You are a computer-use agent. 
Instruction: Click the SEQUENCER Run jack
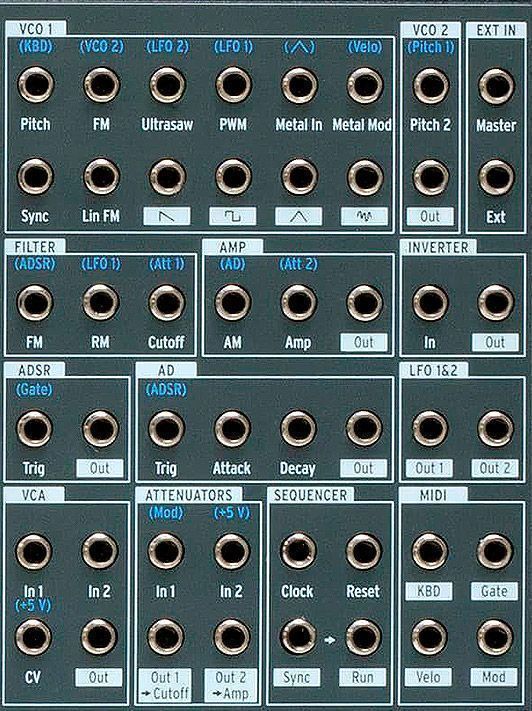pos(364,637)
